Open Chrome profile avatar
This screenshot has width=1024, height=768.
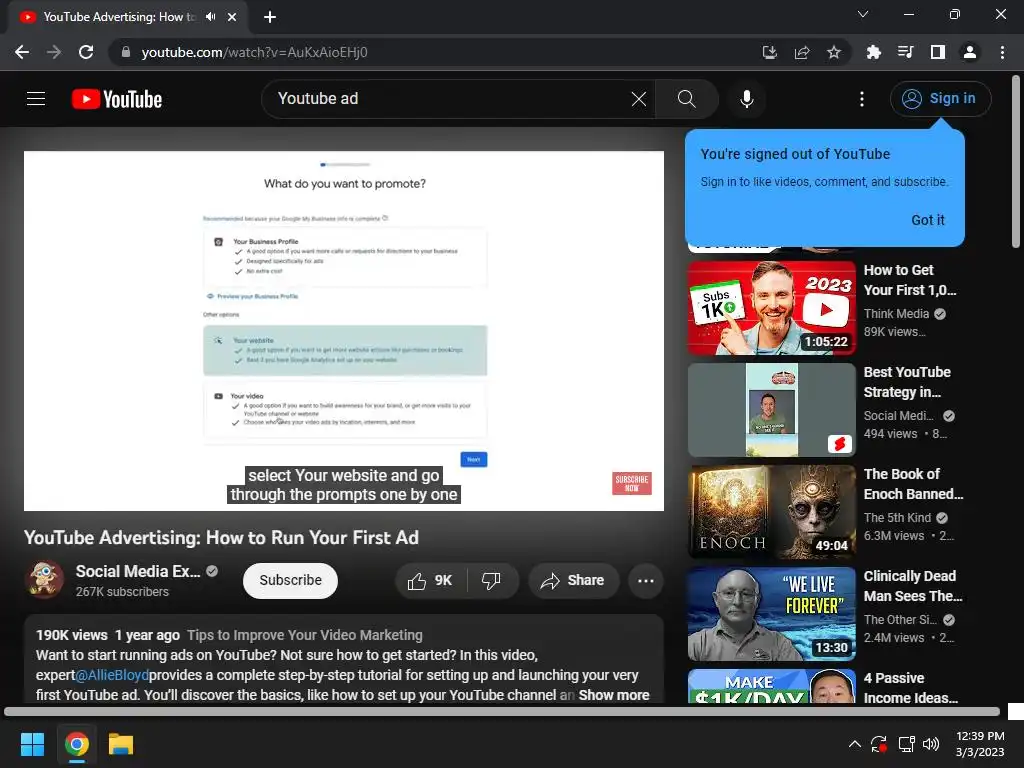[970, 52]
